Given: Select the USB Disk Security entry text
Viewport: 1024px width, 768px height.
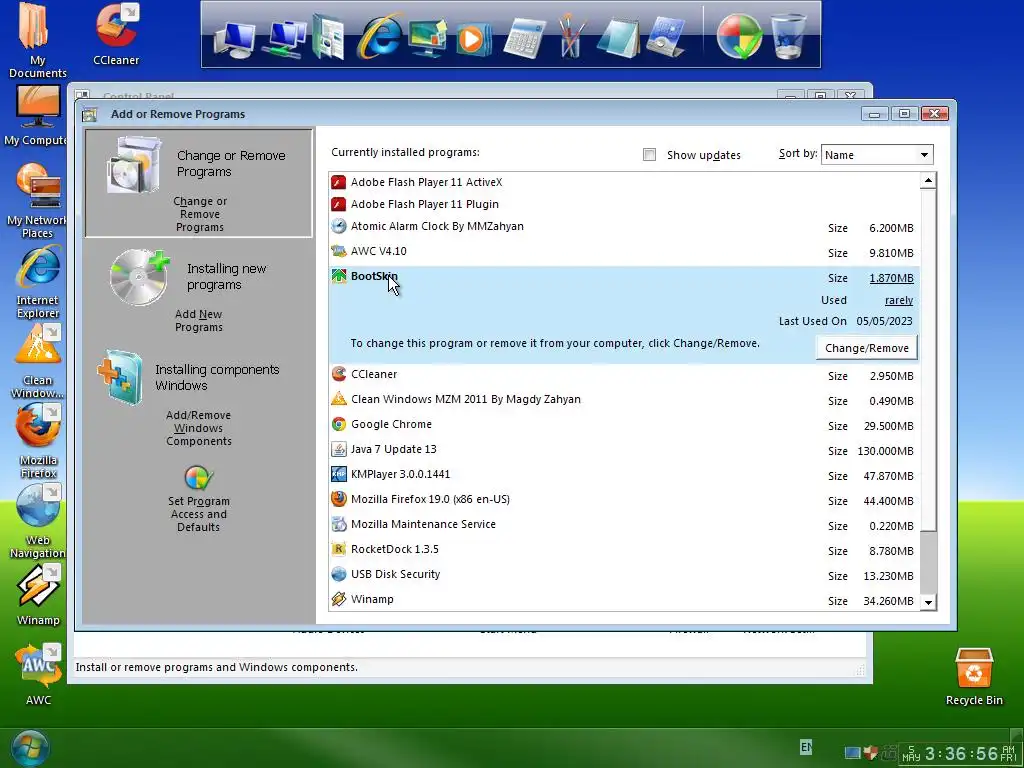Looking at the screenshot, I should 395,574.
